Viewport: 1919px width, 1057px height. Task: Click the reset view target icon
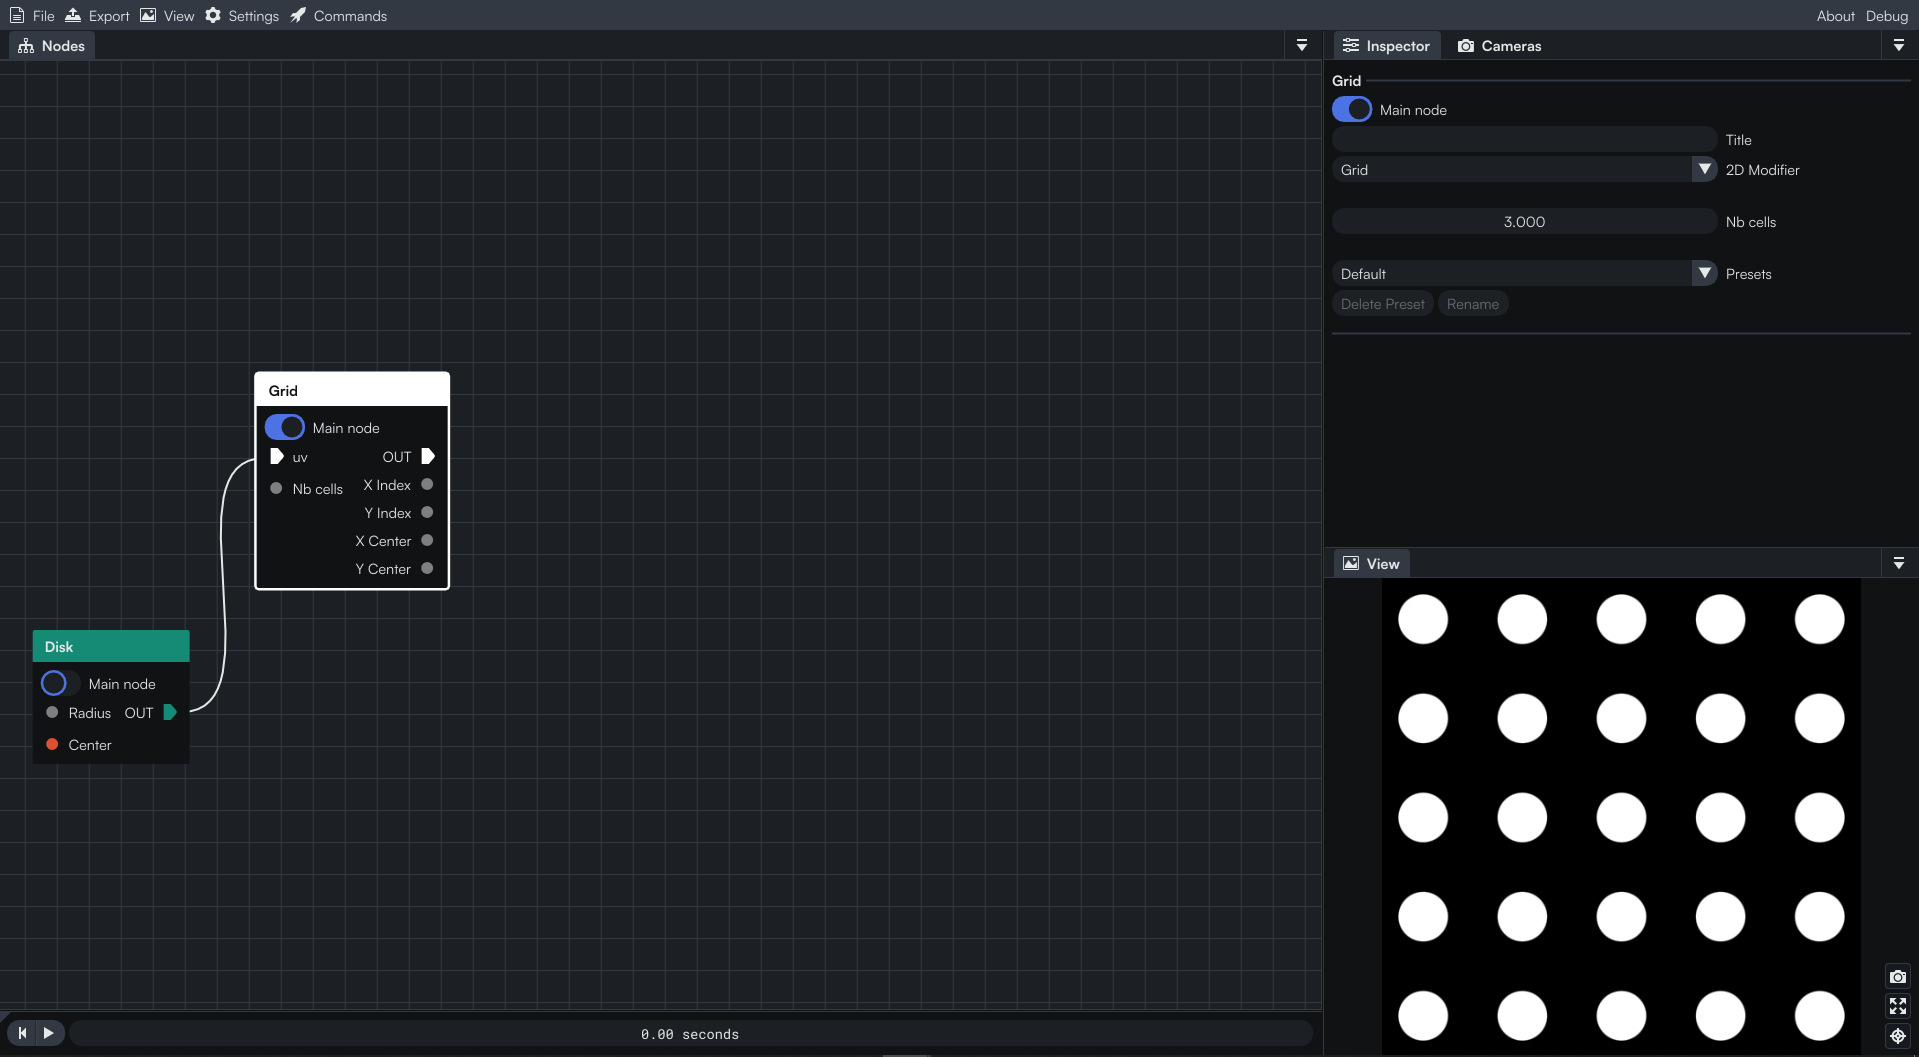[1898, 1036]
